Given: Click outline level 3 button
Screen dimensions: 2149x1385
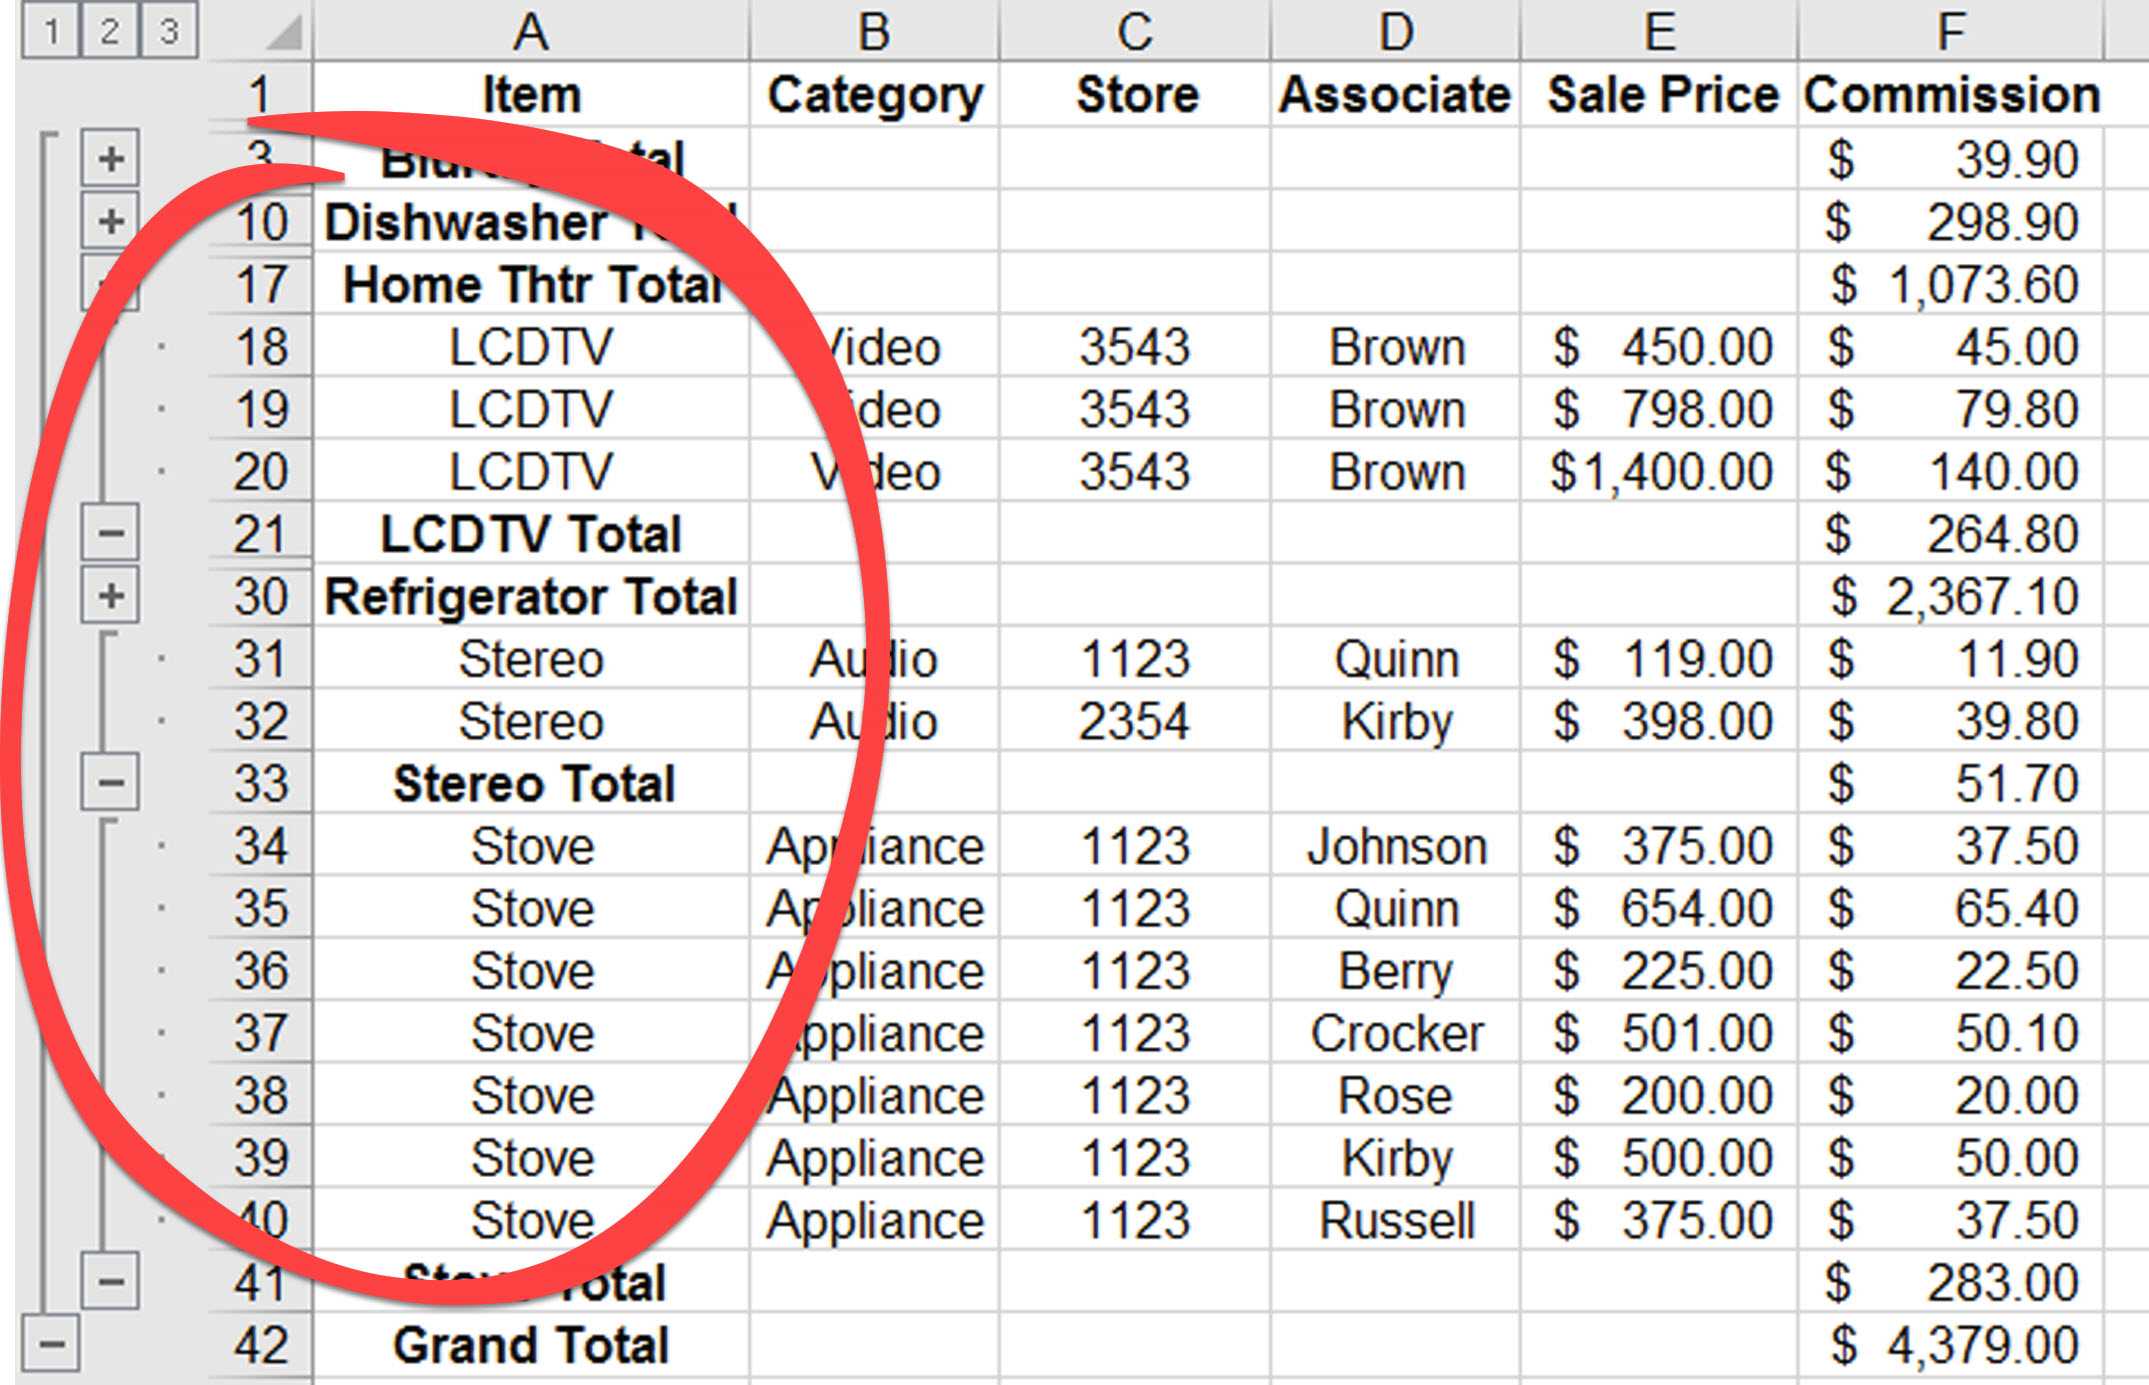Looking at the screenshot, I should coord(169,31).
